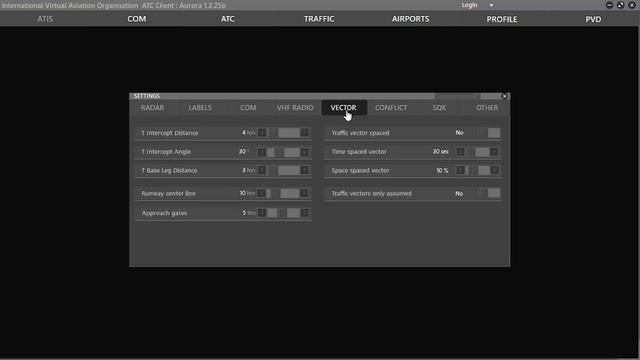This screenshot has height=360, width=640.
Task: Decrease the Runway center line length
Action: [x=262, y=193]
